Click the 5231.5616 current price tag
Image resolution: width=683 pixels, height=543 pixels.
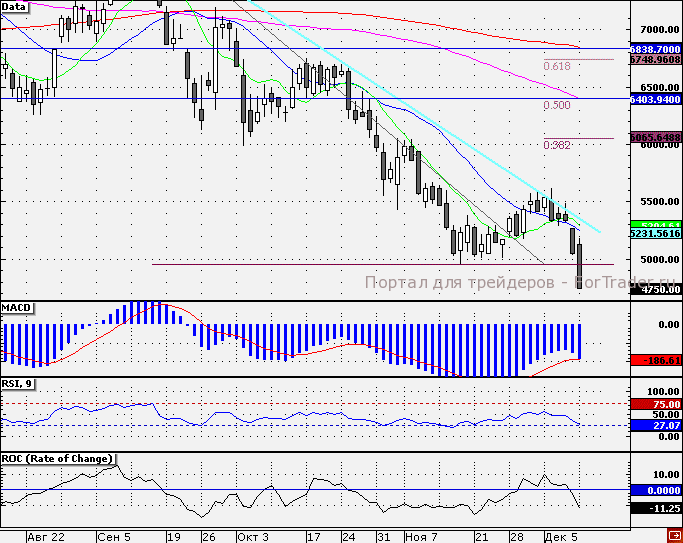[x=656, y=233]
